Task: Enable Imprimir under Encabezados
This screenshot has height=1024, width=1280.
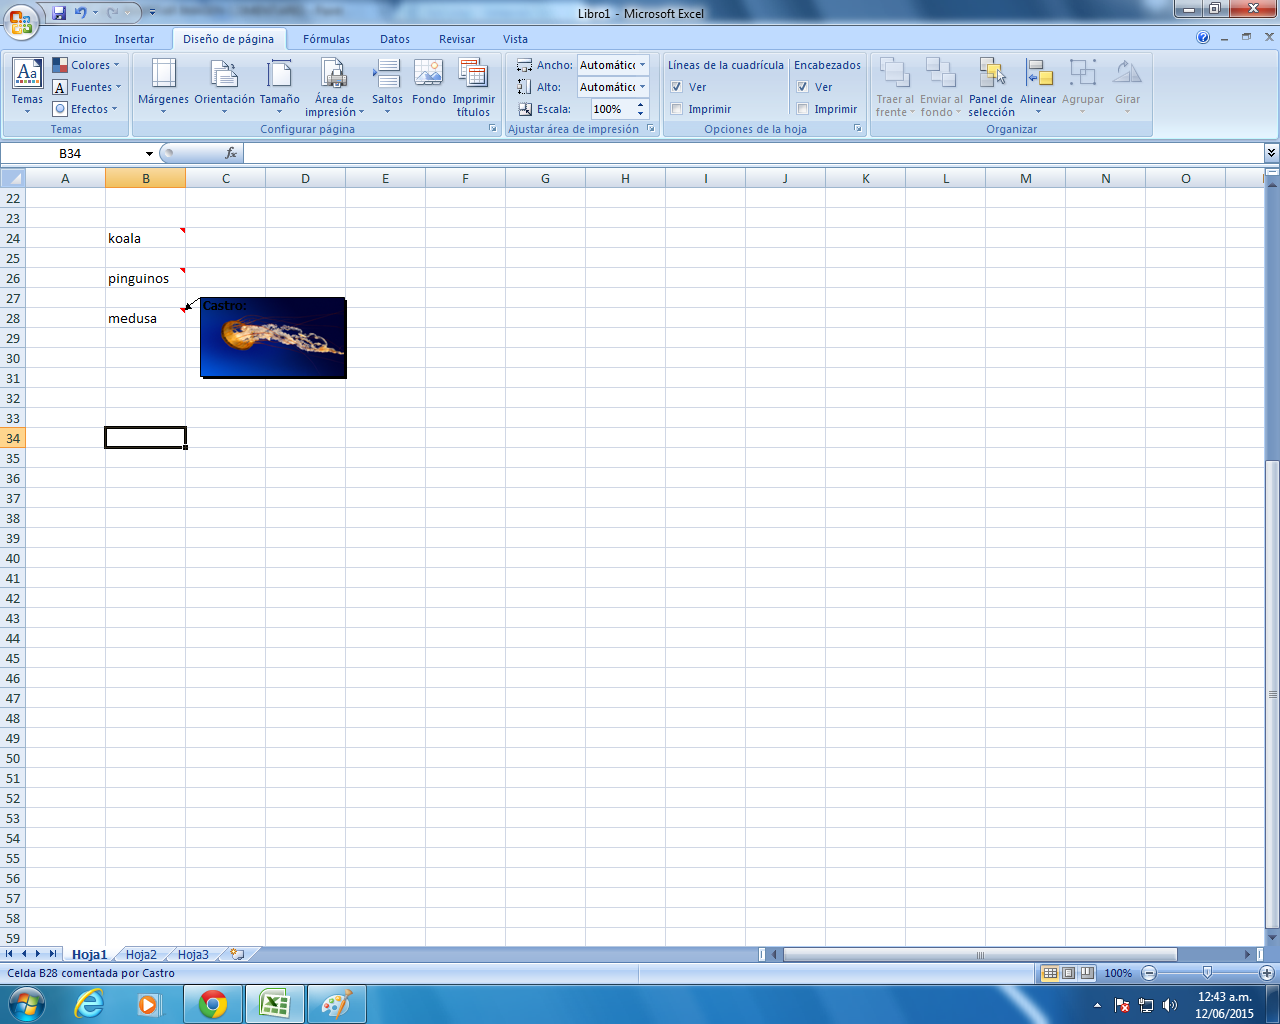Action: click(x=803, y=109)
